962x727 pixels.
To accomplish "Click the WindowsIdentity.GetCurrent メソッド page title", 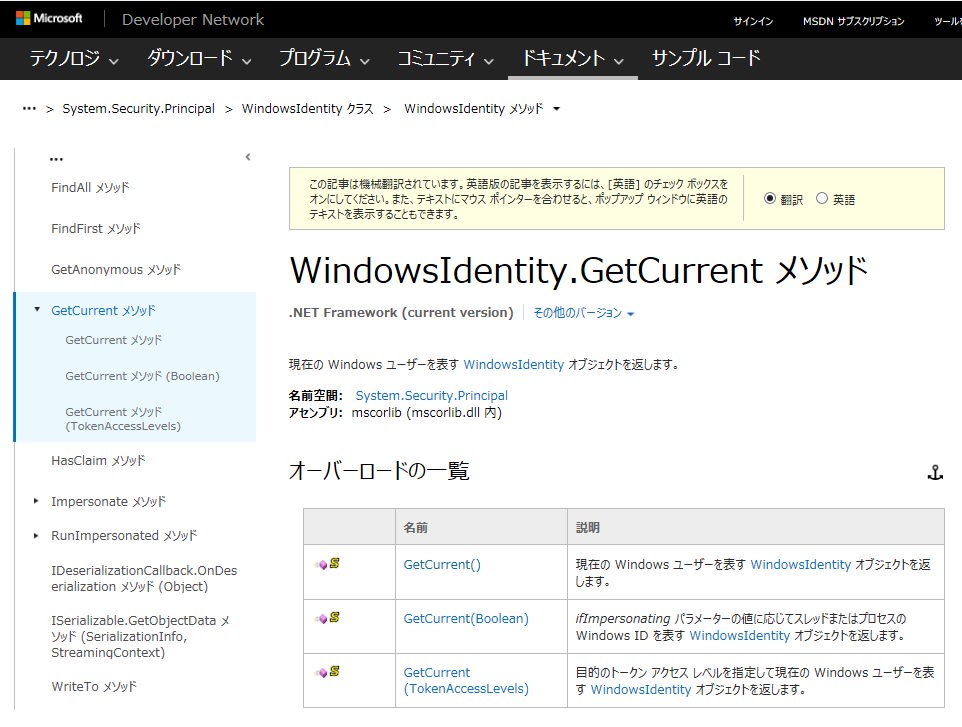I will (579, 271).
